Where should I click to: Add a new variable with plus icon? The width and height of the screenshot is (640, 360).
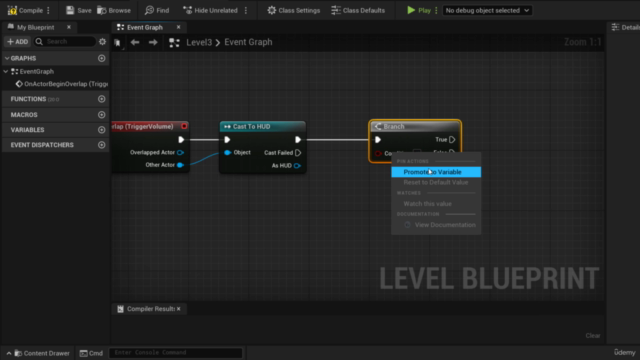(x=102, y=130)
